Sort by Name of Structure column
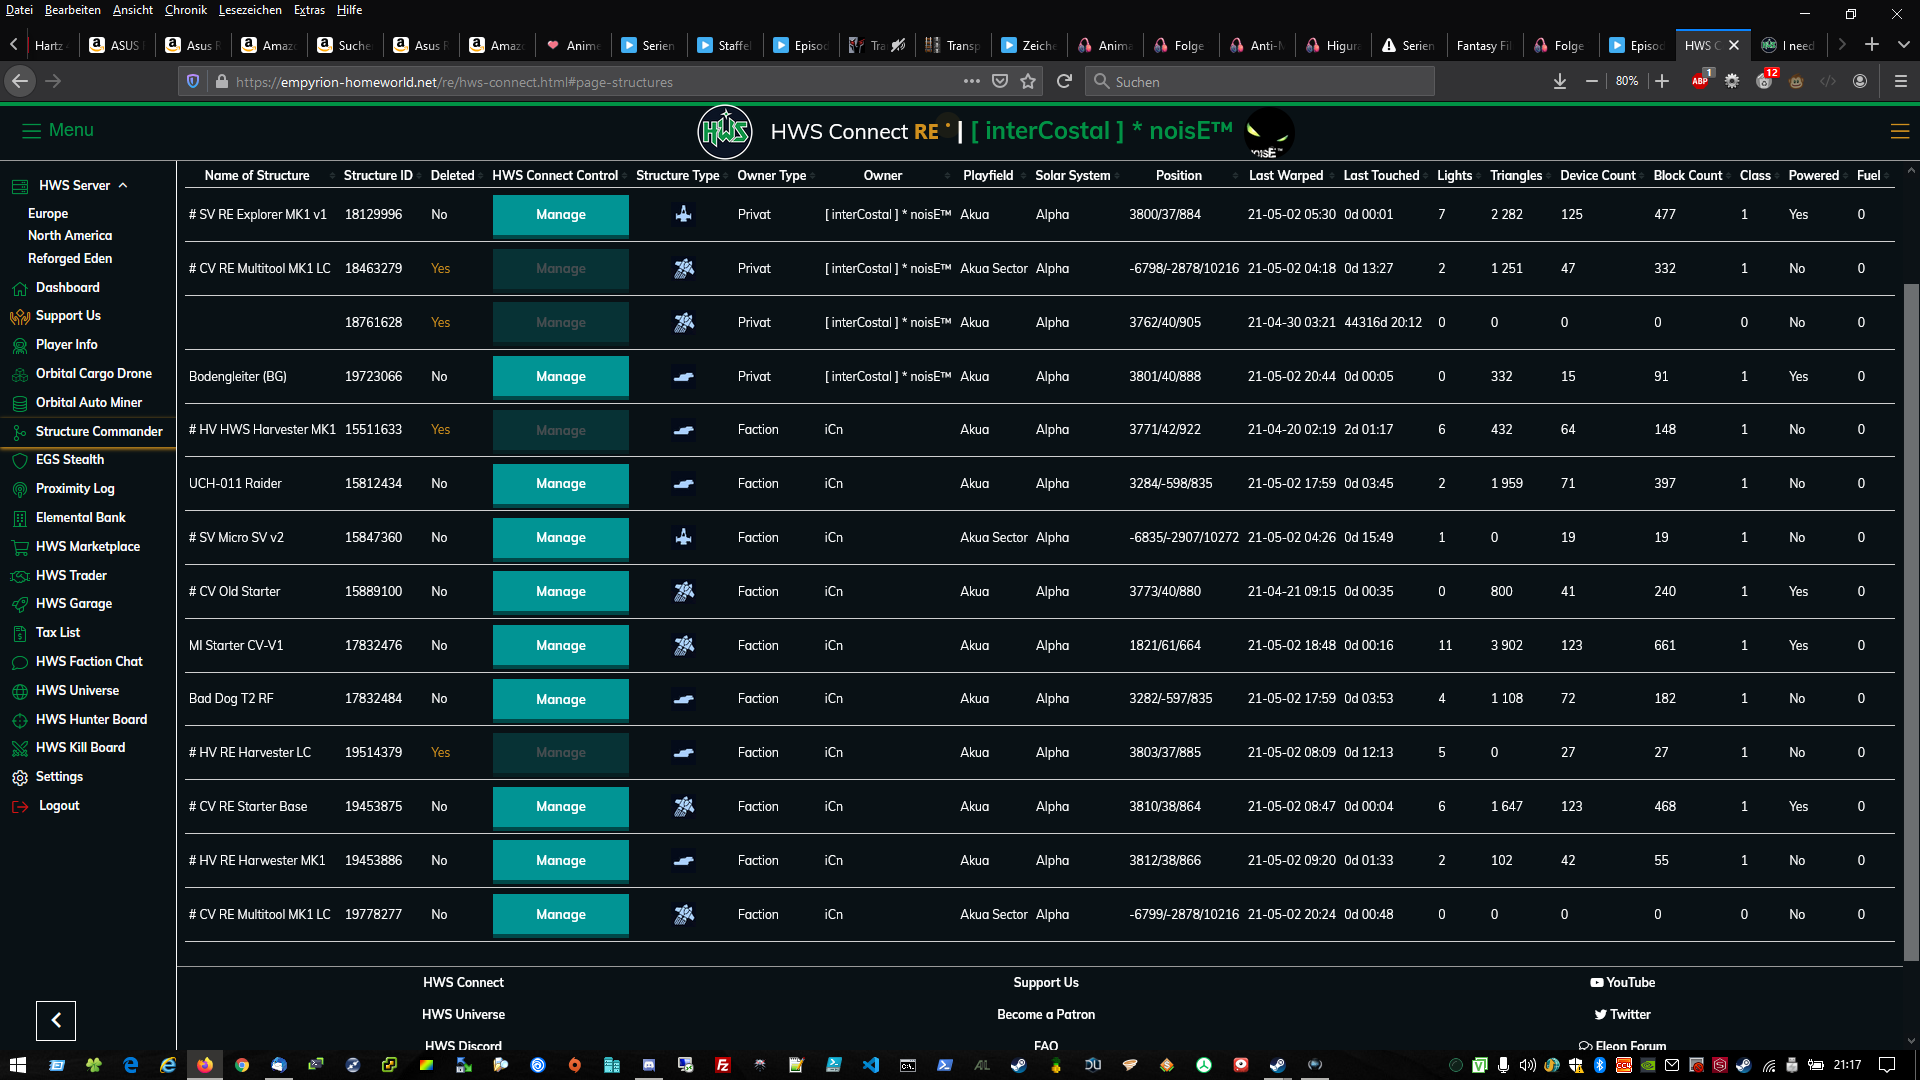 pos(257,175)
